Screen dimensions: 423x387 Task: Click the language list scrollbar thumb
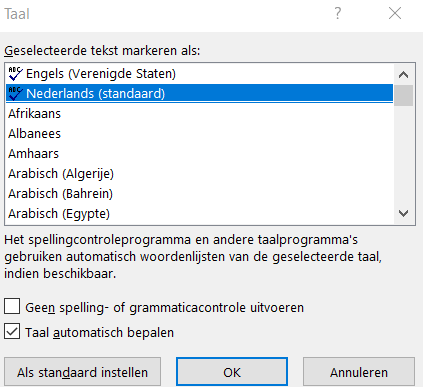tap(403, 95)
